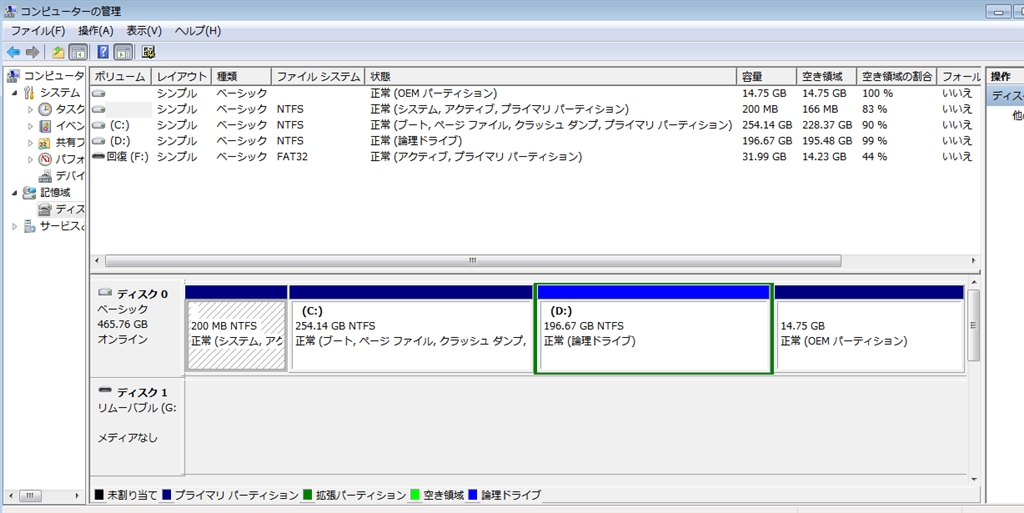
Task: Expand the イベン tree node arrow
Action: [x=30, y=126]
